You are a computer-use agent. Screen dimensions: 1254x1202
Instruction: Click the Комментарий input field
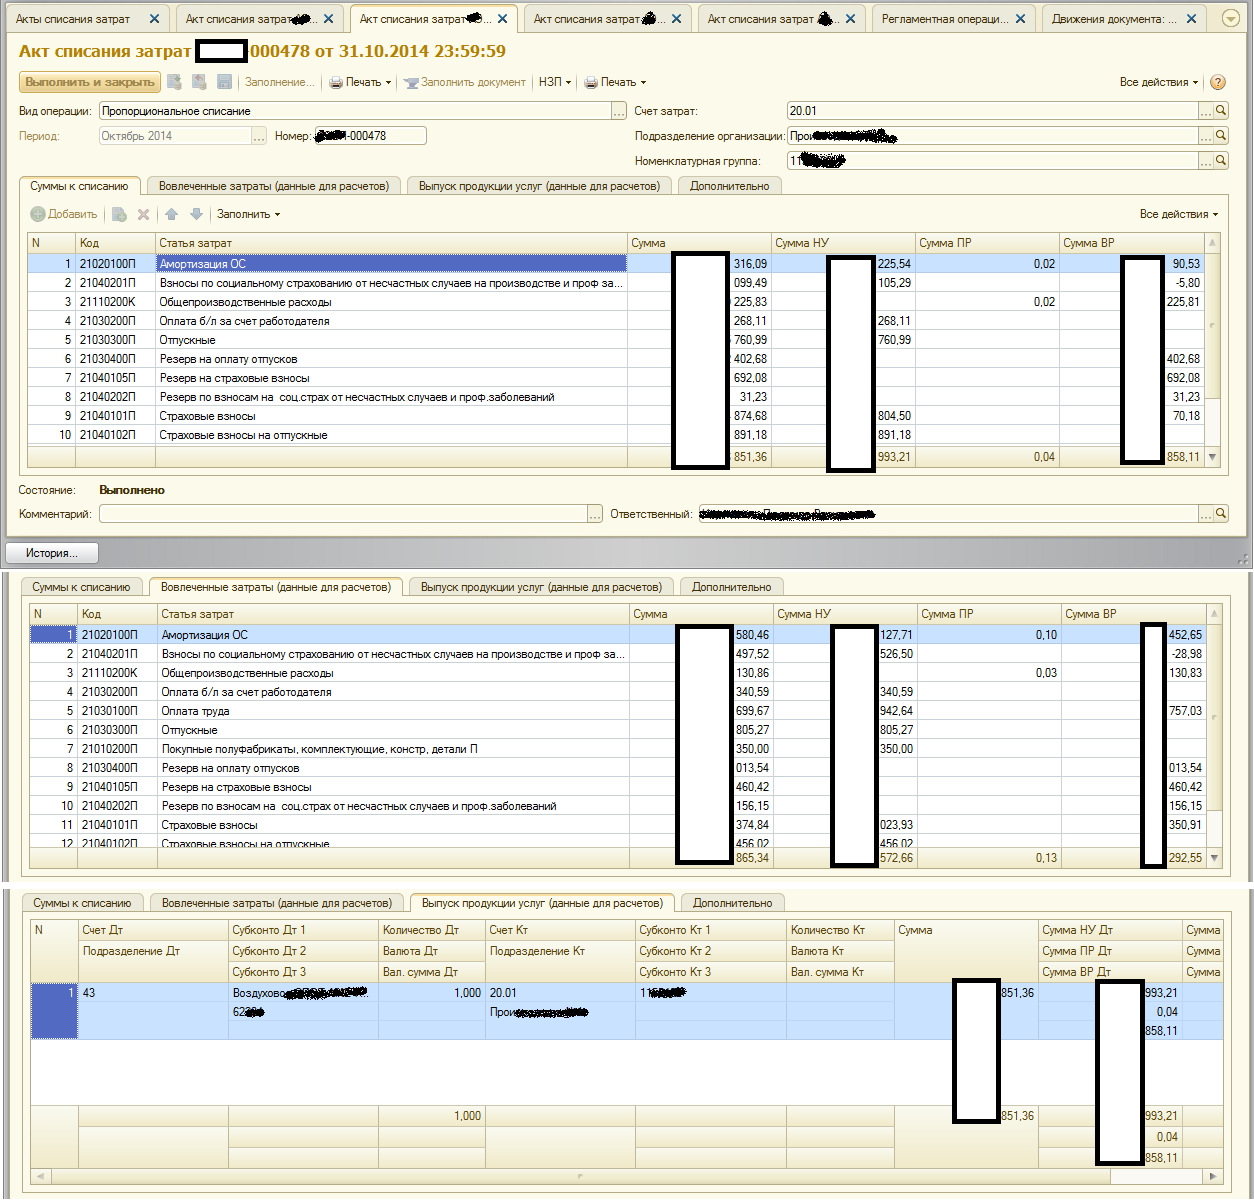tap(343, 514)
